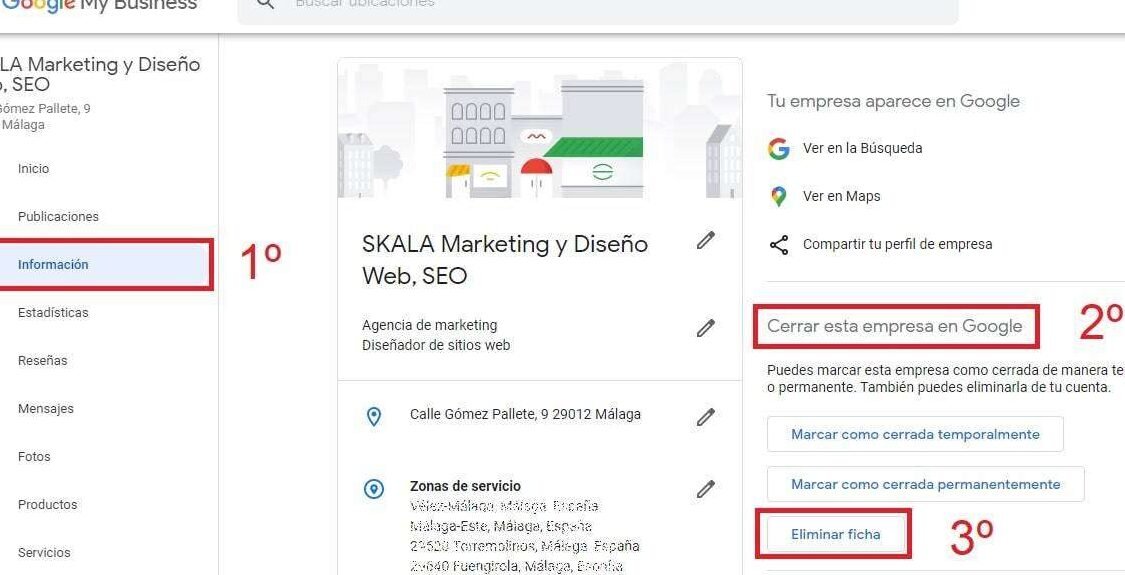Click the storefront illustration banner
The width and height of the screenshot is (1125, 575).
coord(540,128)
